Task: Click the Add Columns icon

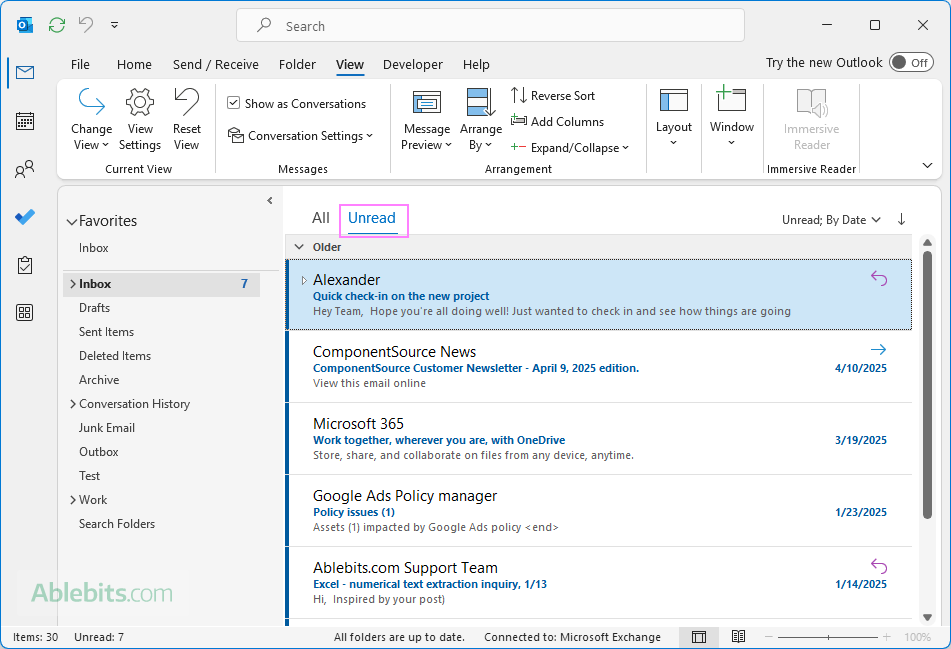Action: (x=519, y=121)
